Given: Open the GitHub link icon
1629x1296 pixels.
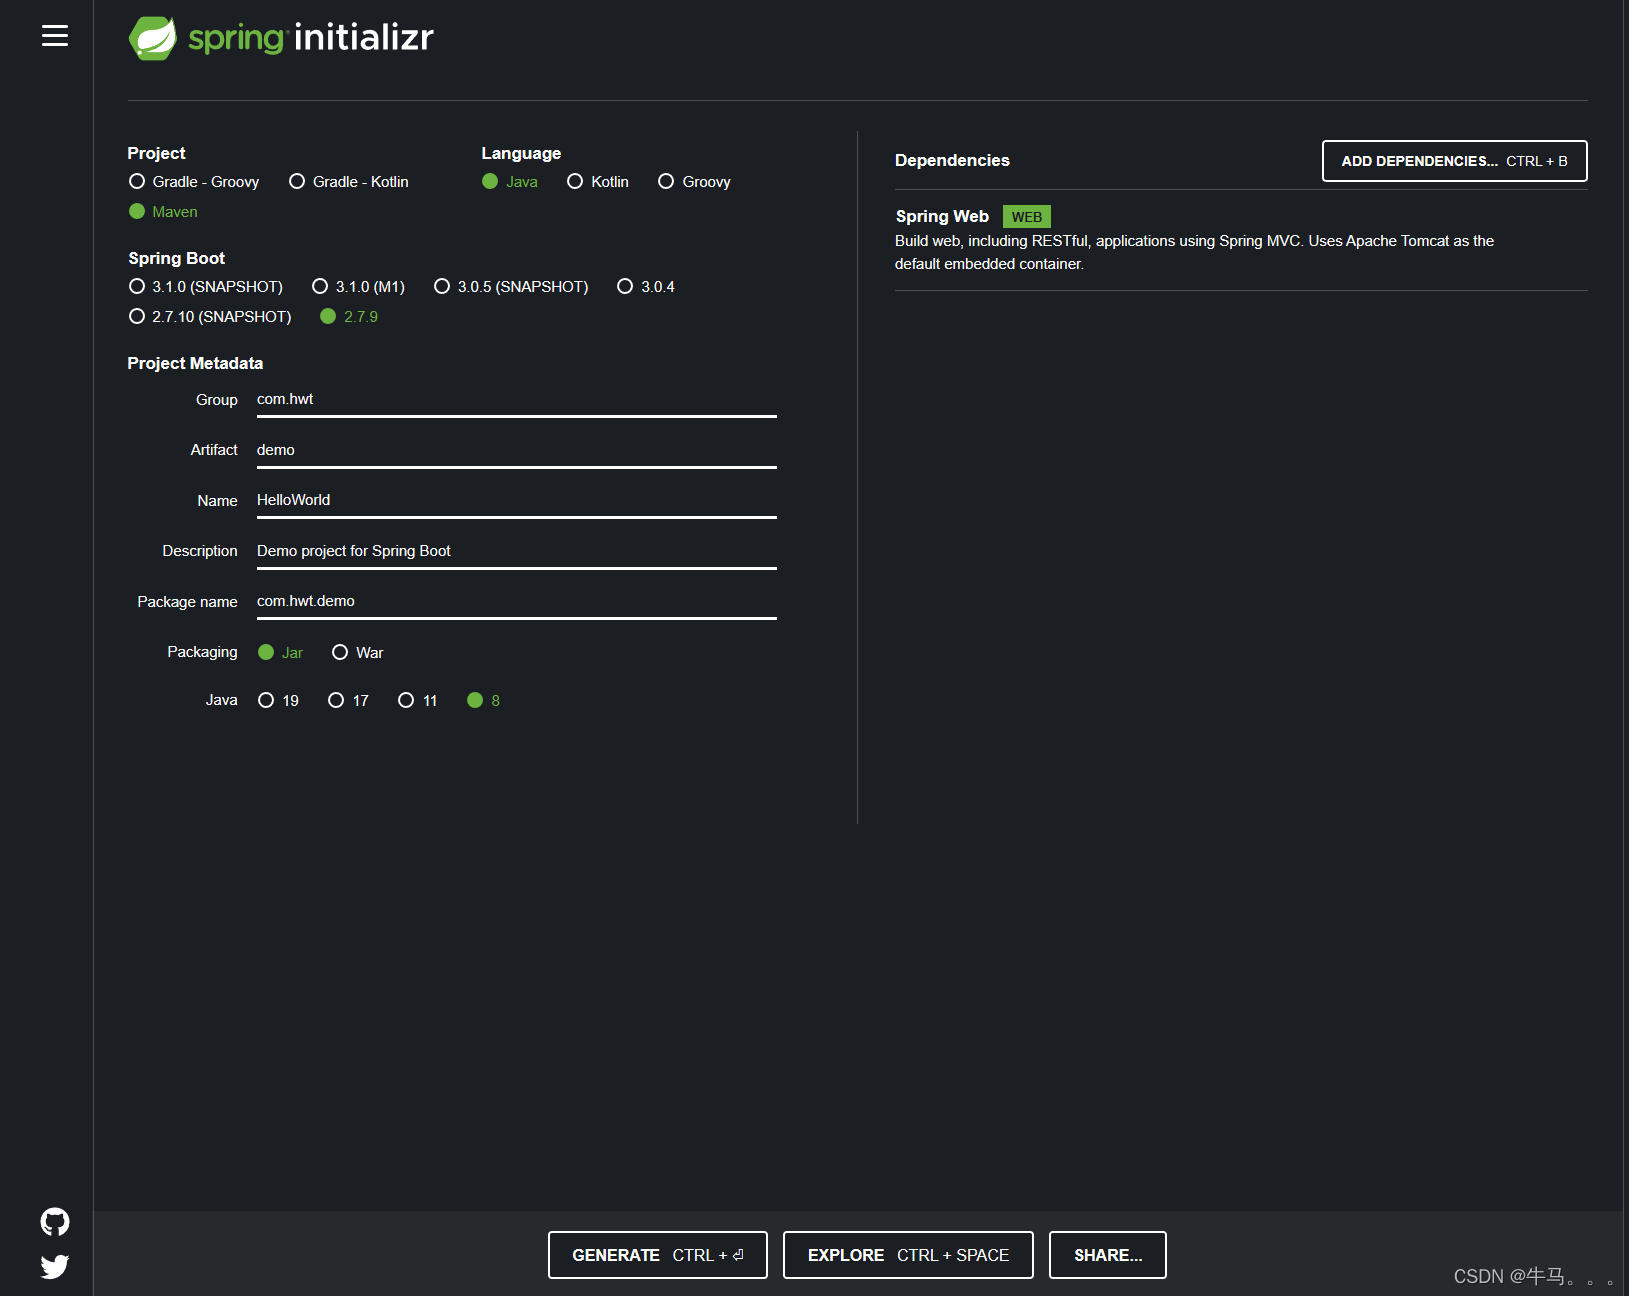Looking at the screenshot, I should [55, 1221].
